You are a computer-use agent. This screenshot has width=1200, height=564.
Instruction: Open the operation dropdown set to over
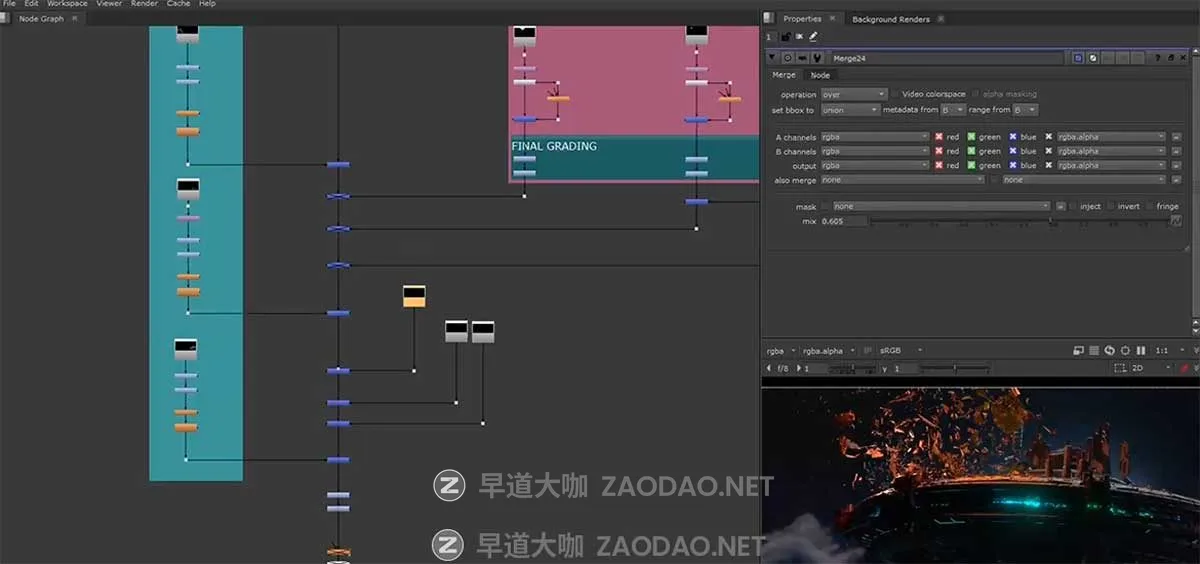click(853, 94)
